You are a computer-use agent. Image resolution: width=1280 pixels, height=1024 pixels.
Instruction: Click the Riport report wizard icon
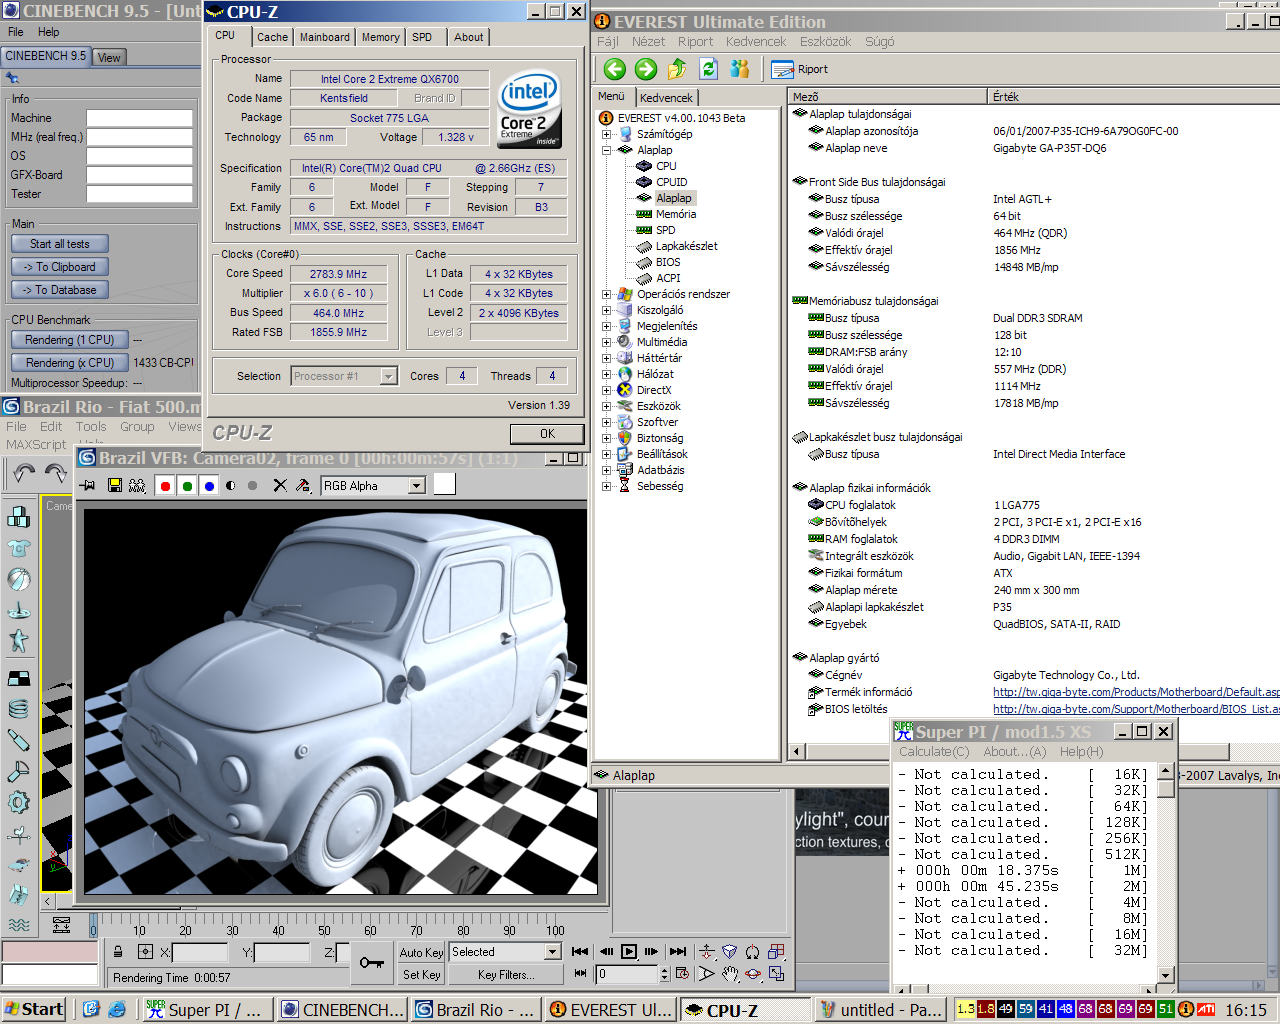[x=783, y=69]
